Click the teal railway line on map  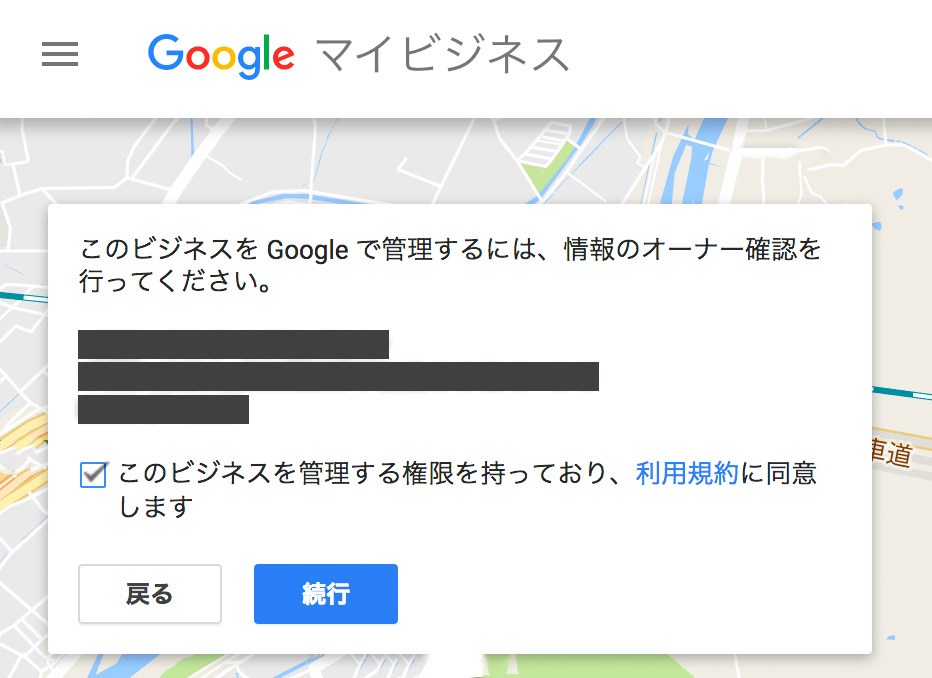pyautogui.click(x=902, y=393)
